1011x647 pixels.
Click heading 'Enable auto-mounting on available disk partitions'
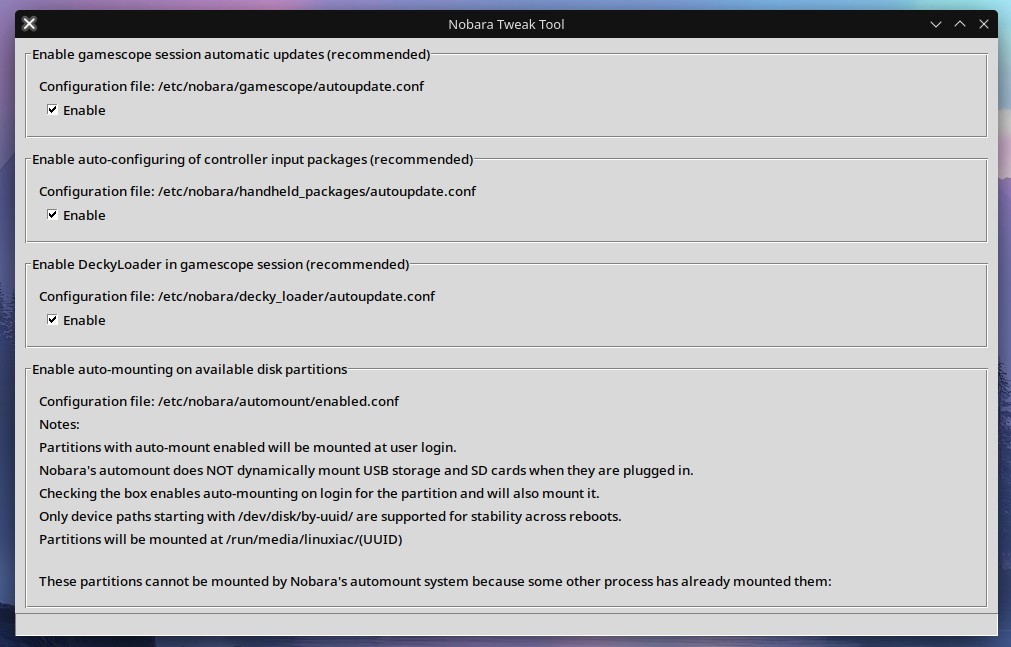tap(190, 370)
